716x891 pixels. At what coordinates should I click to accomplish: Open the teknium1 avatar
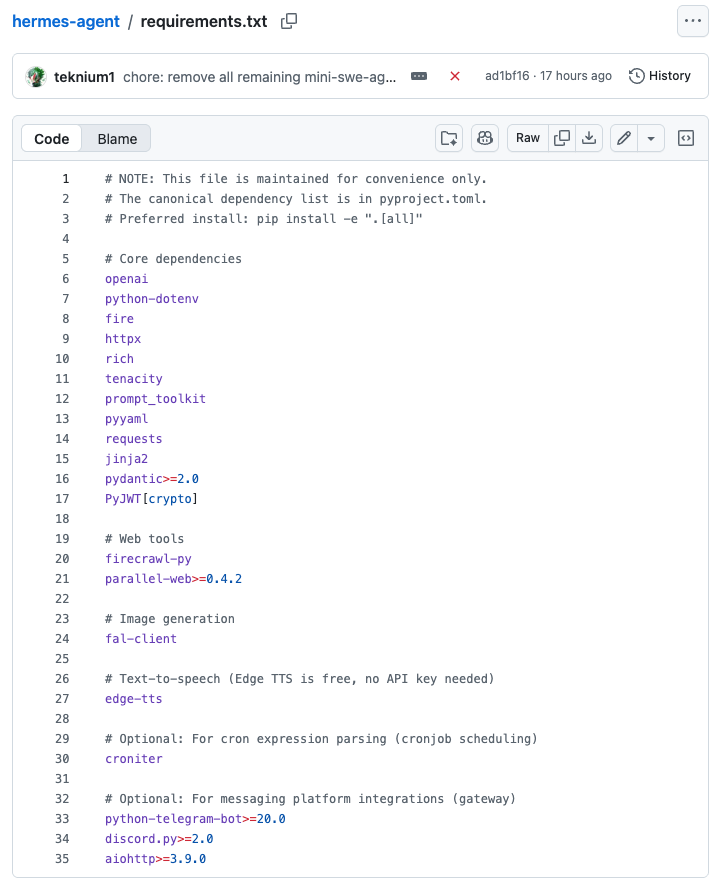tap(36, 77)
